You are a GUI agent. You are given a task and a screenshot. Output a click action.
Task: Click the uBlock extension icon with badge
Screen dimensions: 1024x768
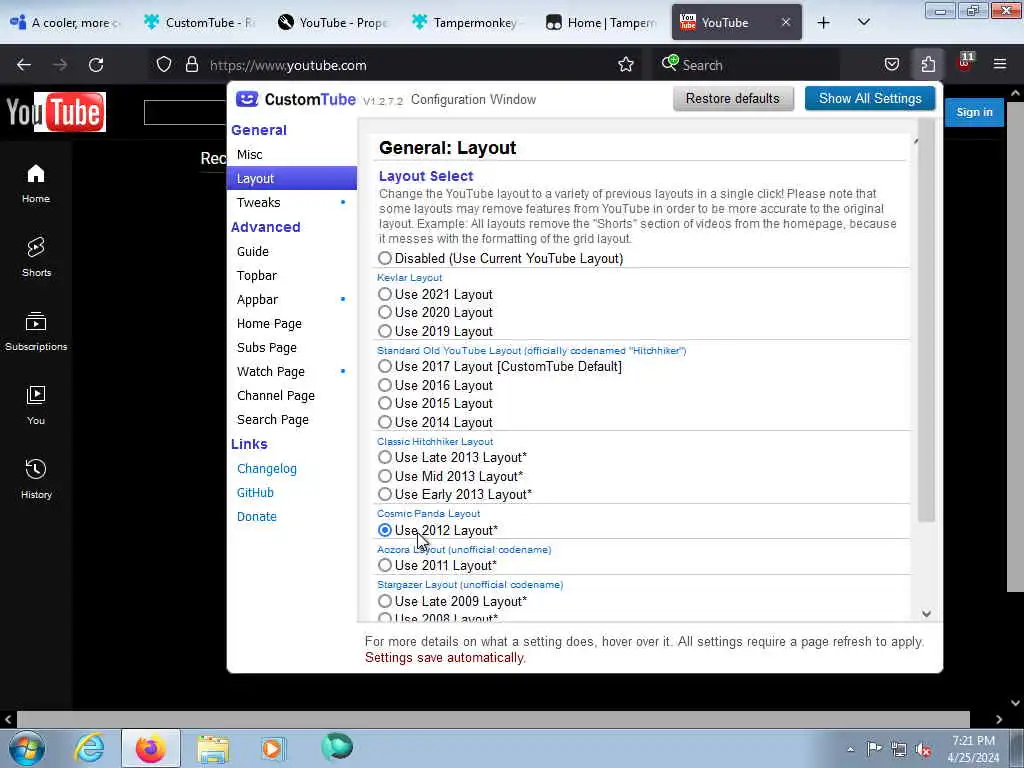pyautogui.click(x=965, y=62)
